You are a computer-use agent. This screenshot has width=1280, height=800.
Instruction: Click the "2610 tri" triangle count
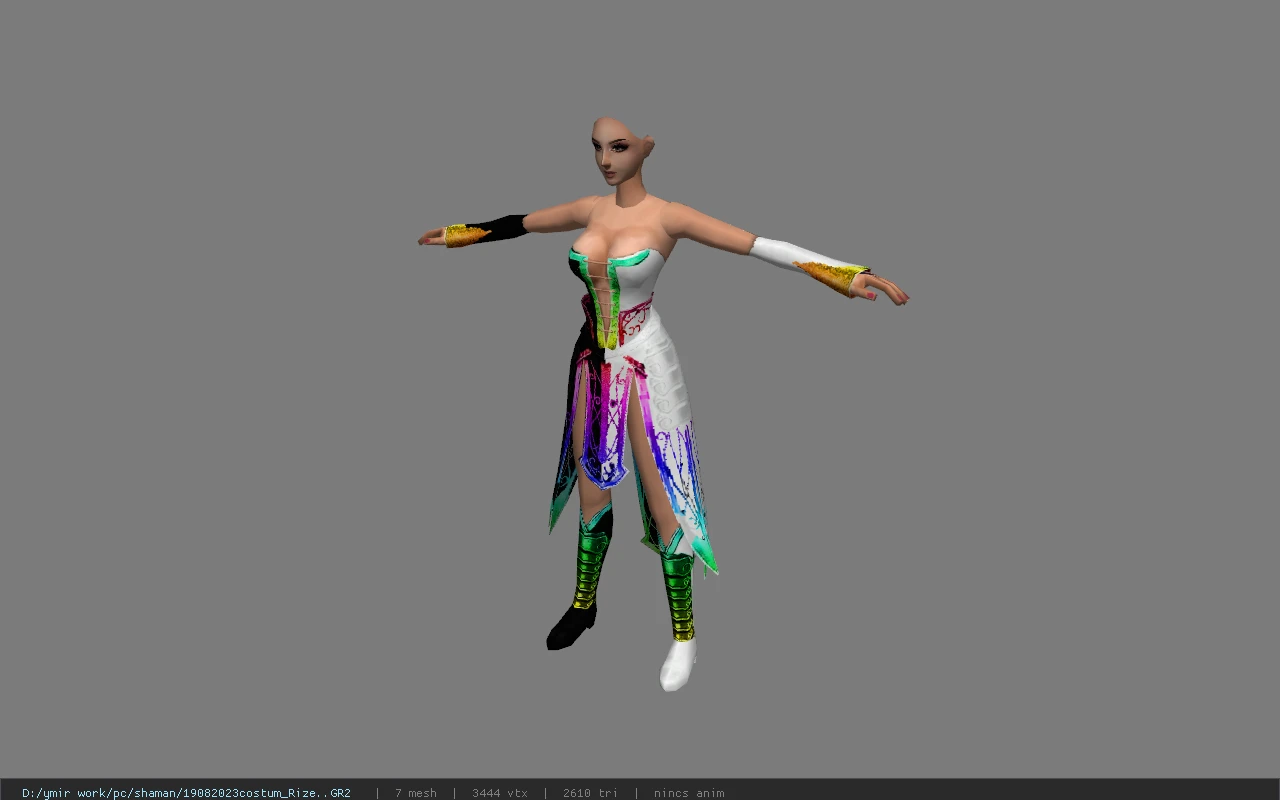tap(590, 793)
